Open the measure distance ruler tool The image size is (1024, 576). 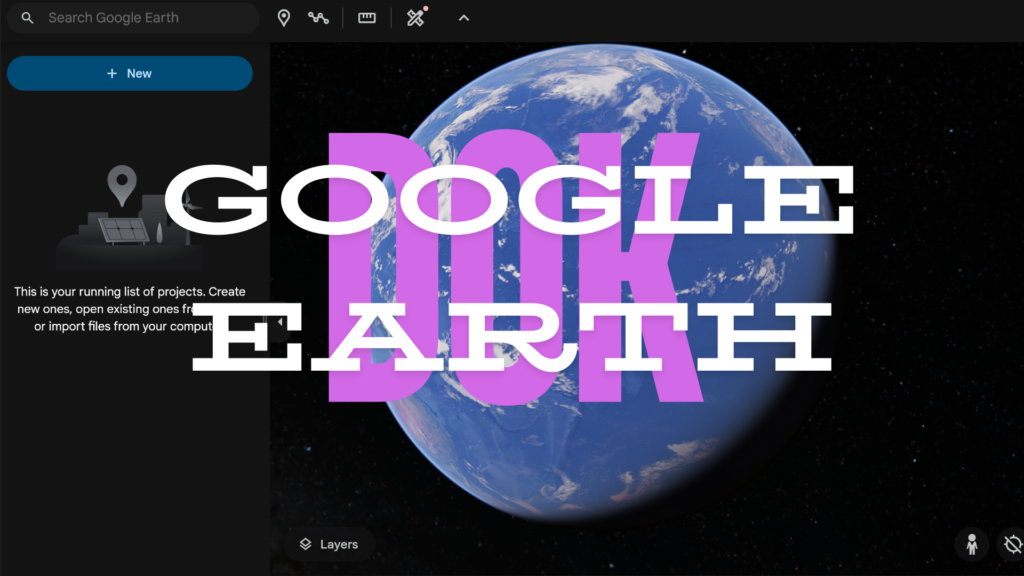click(x=367, y=18)
